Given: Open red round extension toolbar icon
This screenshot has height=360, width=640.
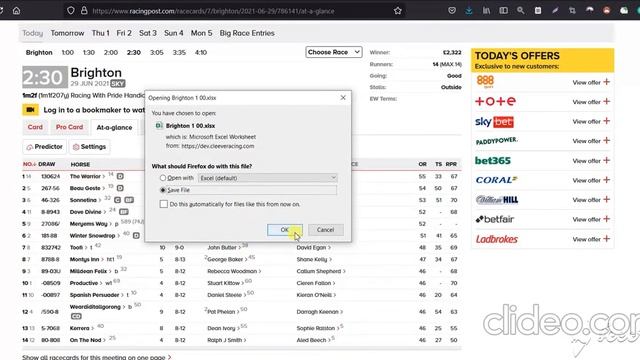Looking at the screenshot, I should (x=607, y=11).
